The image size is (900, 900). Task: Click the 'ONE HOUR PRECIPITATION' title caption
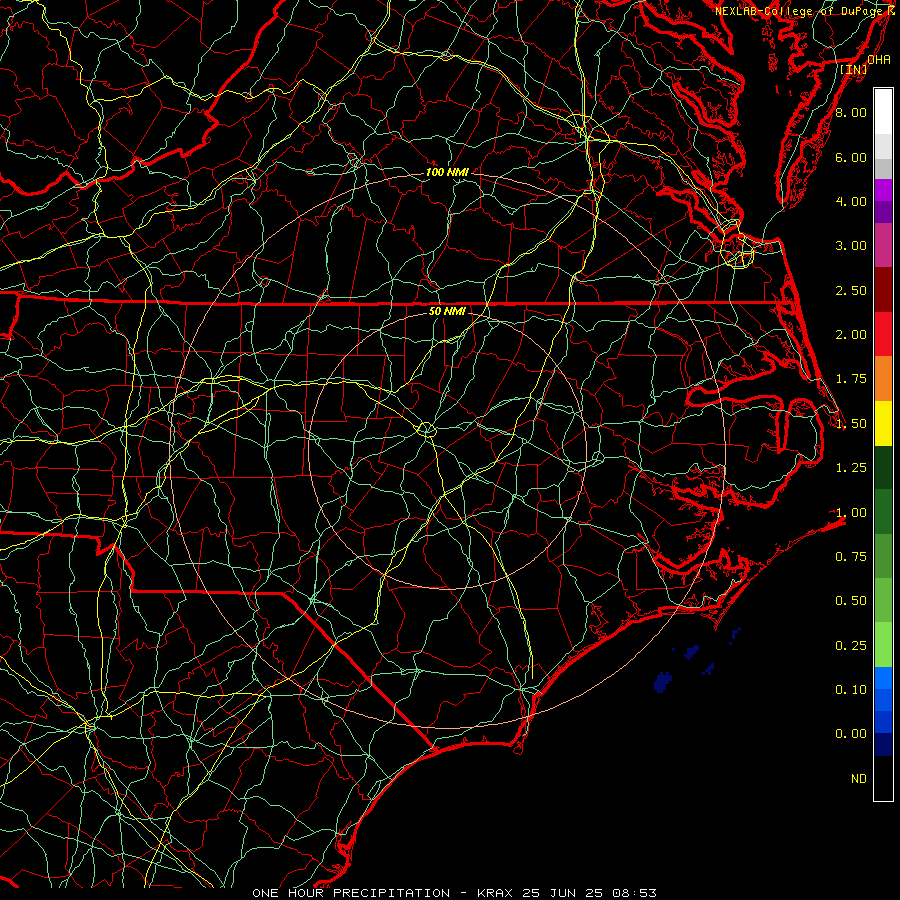[351, 893]
